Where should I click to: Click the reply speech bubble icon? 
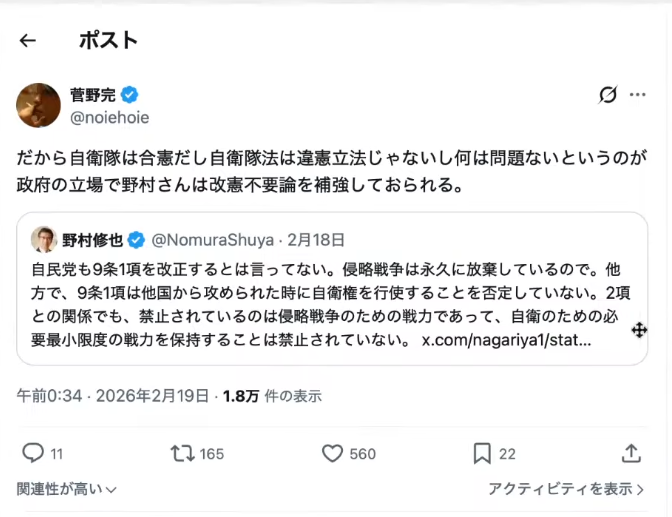33,453
